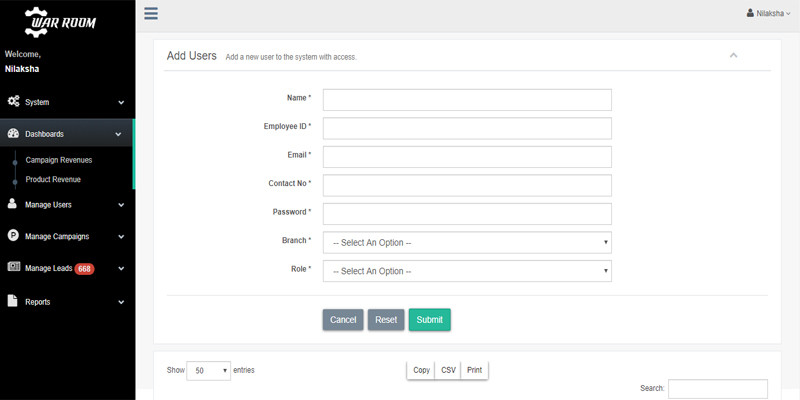Click the Welcome Nilaksha greeting text

click(22, 61)
